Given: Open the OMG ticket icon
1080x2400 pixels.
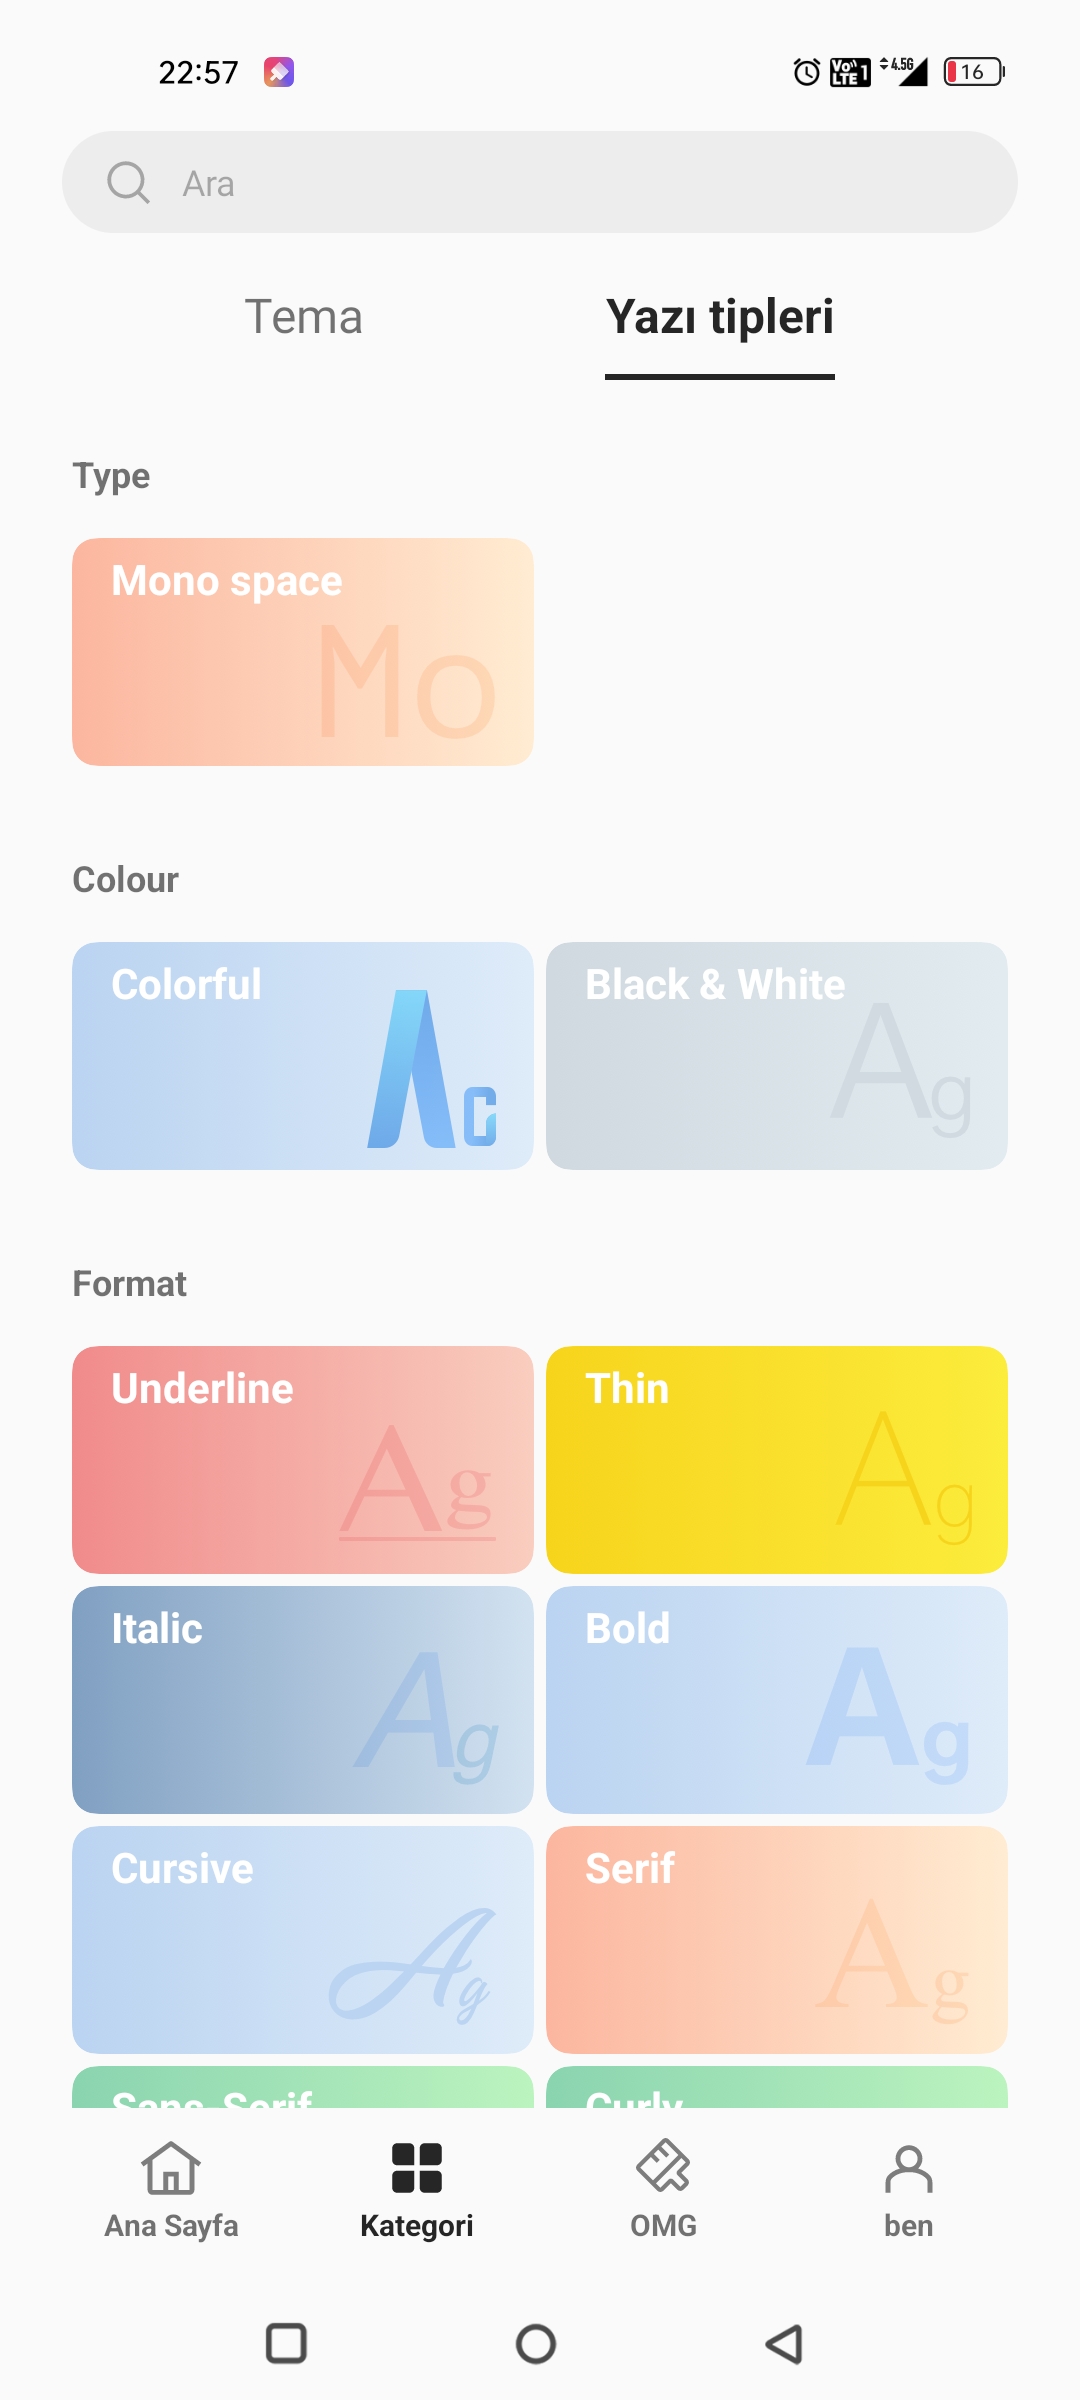Looking at the screenshot, I should 663,2168.
